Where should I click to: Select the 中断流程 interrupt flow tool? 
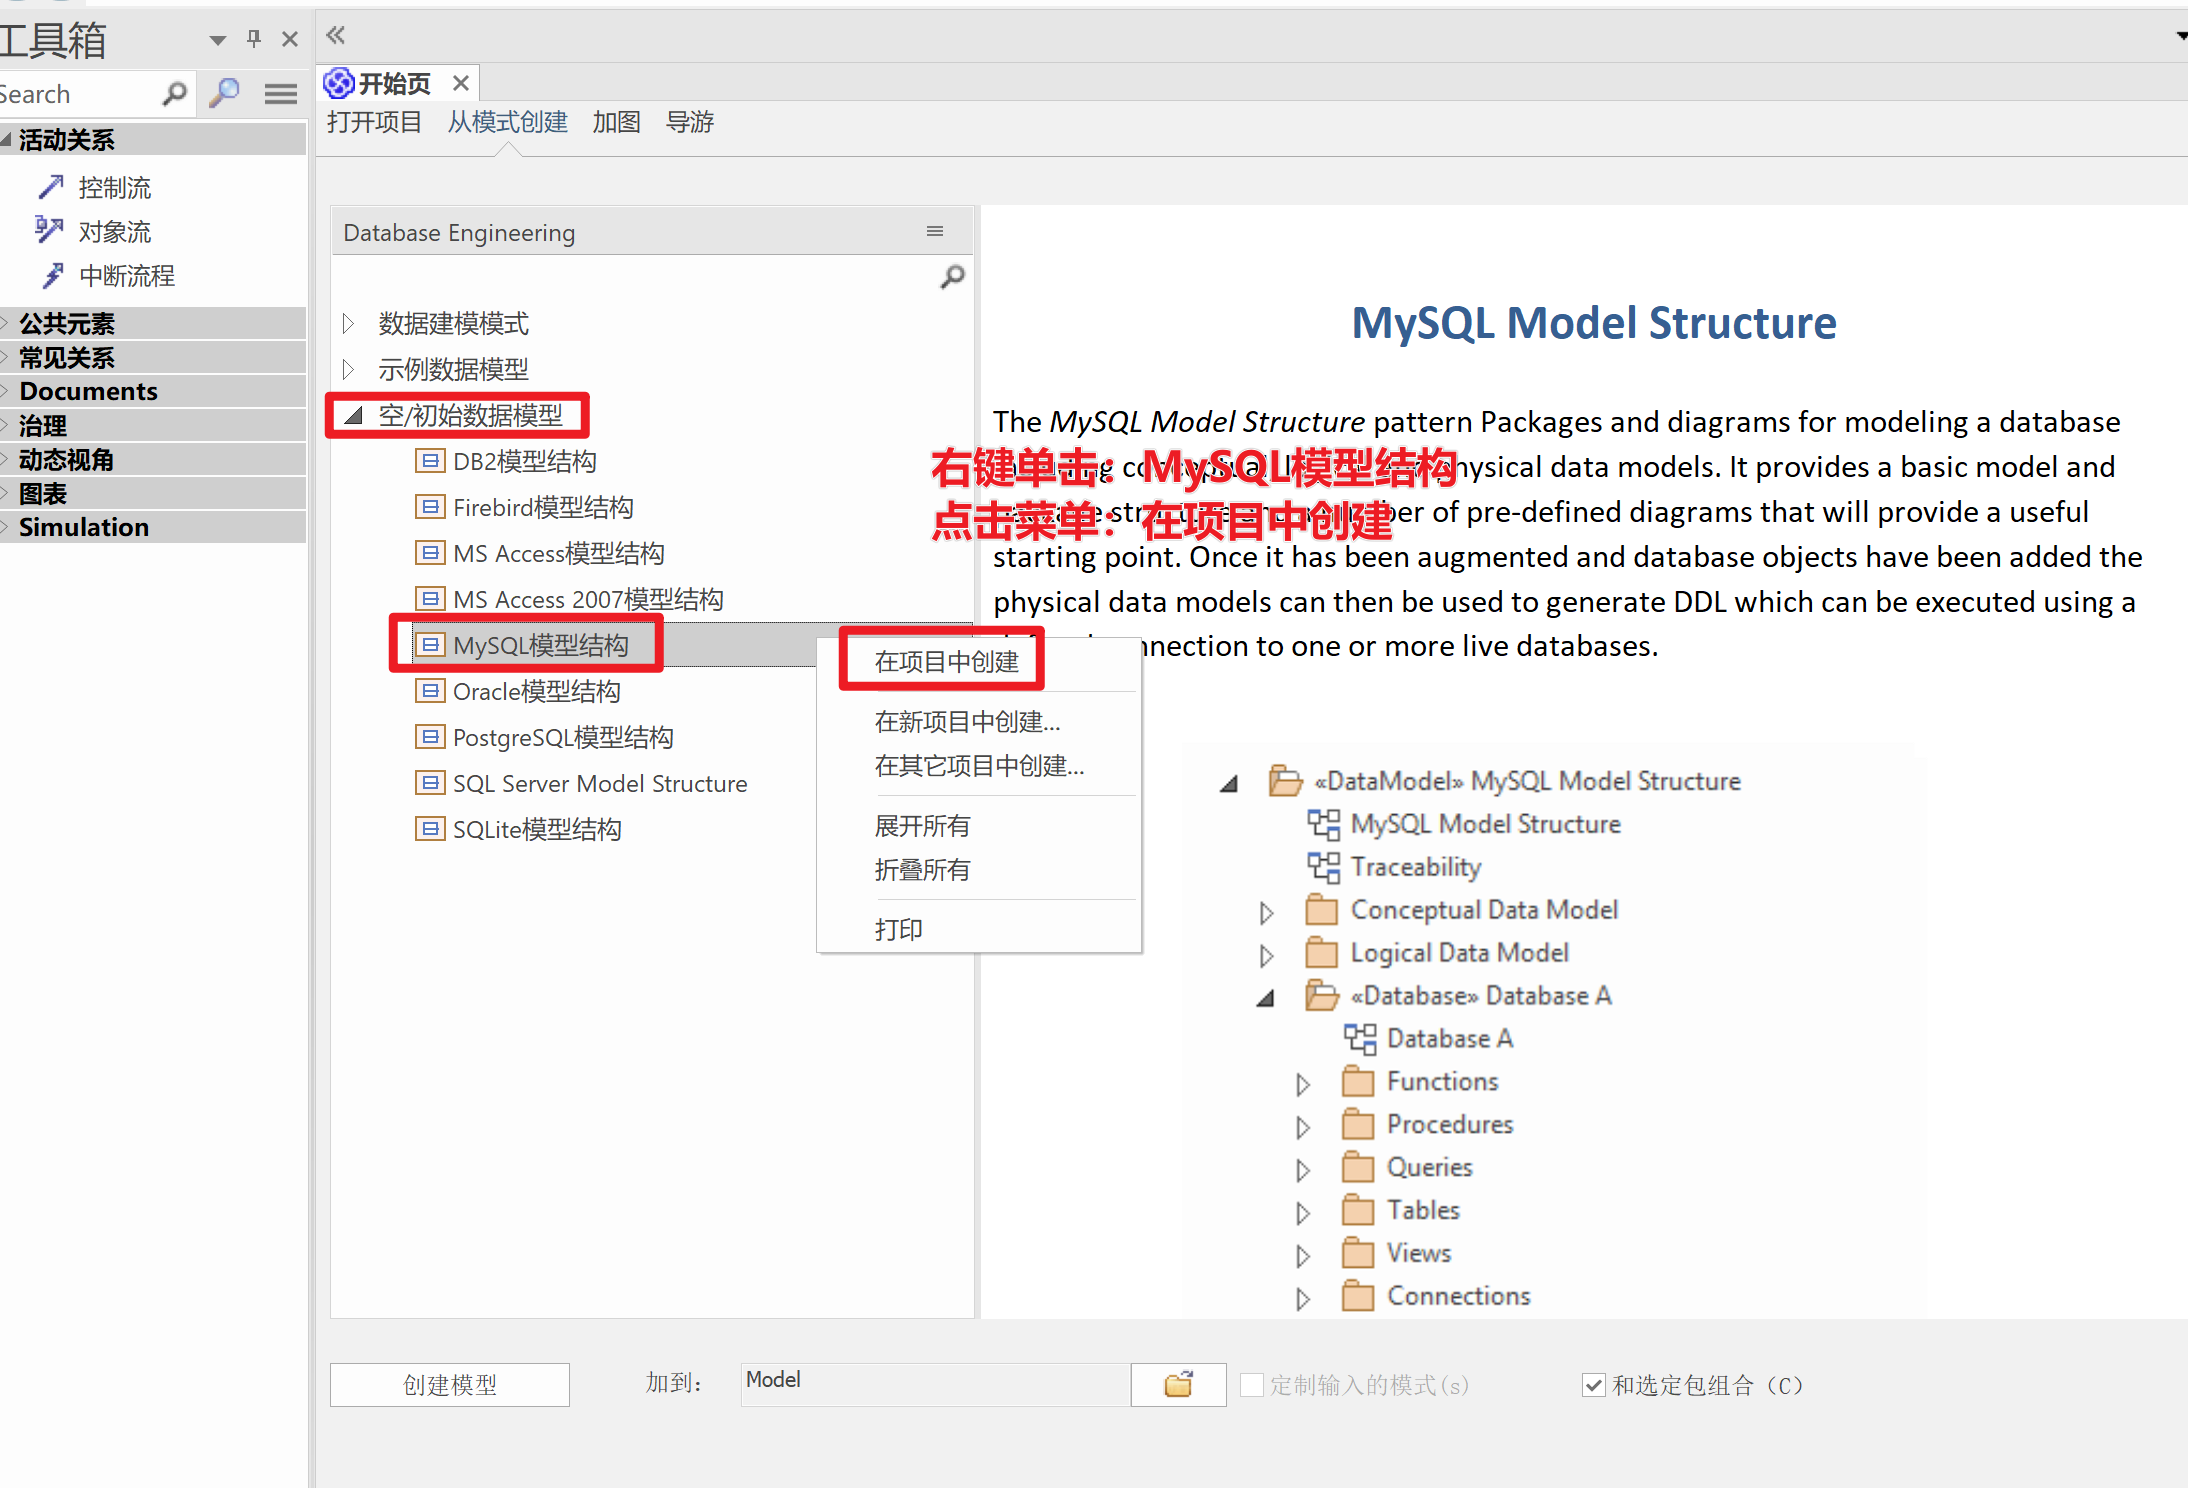coord(107,276)
